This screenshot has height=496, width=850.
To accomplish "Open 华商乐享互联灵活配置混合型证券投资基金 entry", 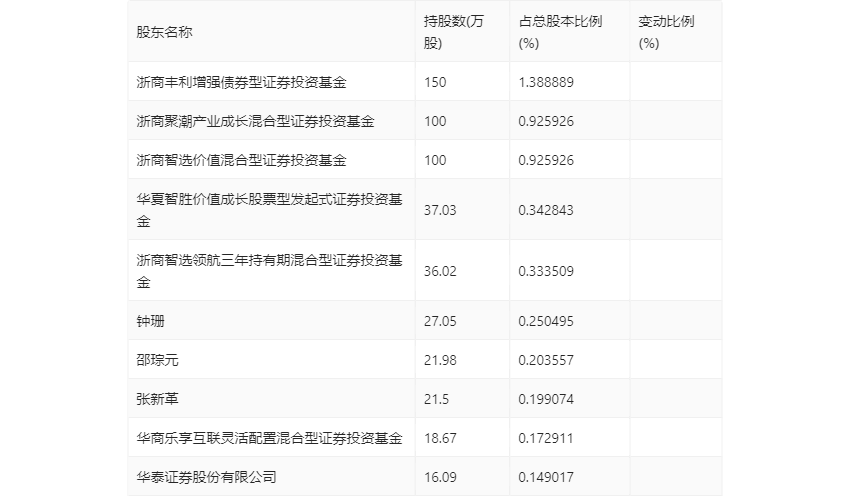I will point(269,438).
